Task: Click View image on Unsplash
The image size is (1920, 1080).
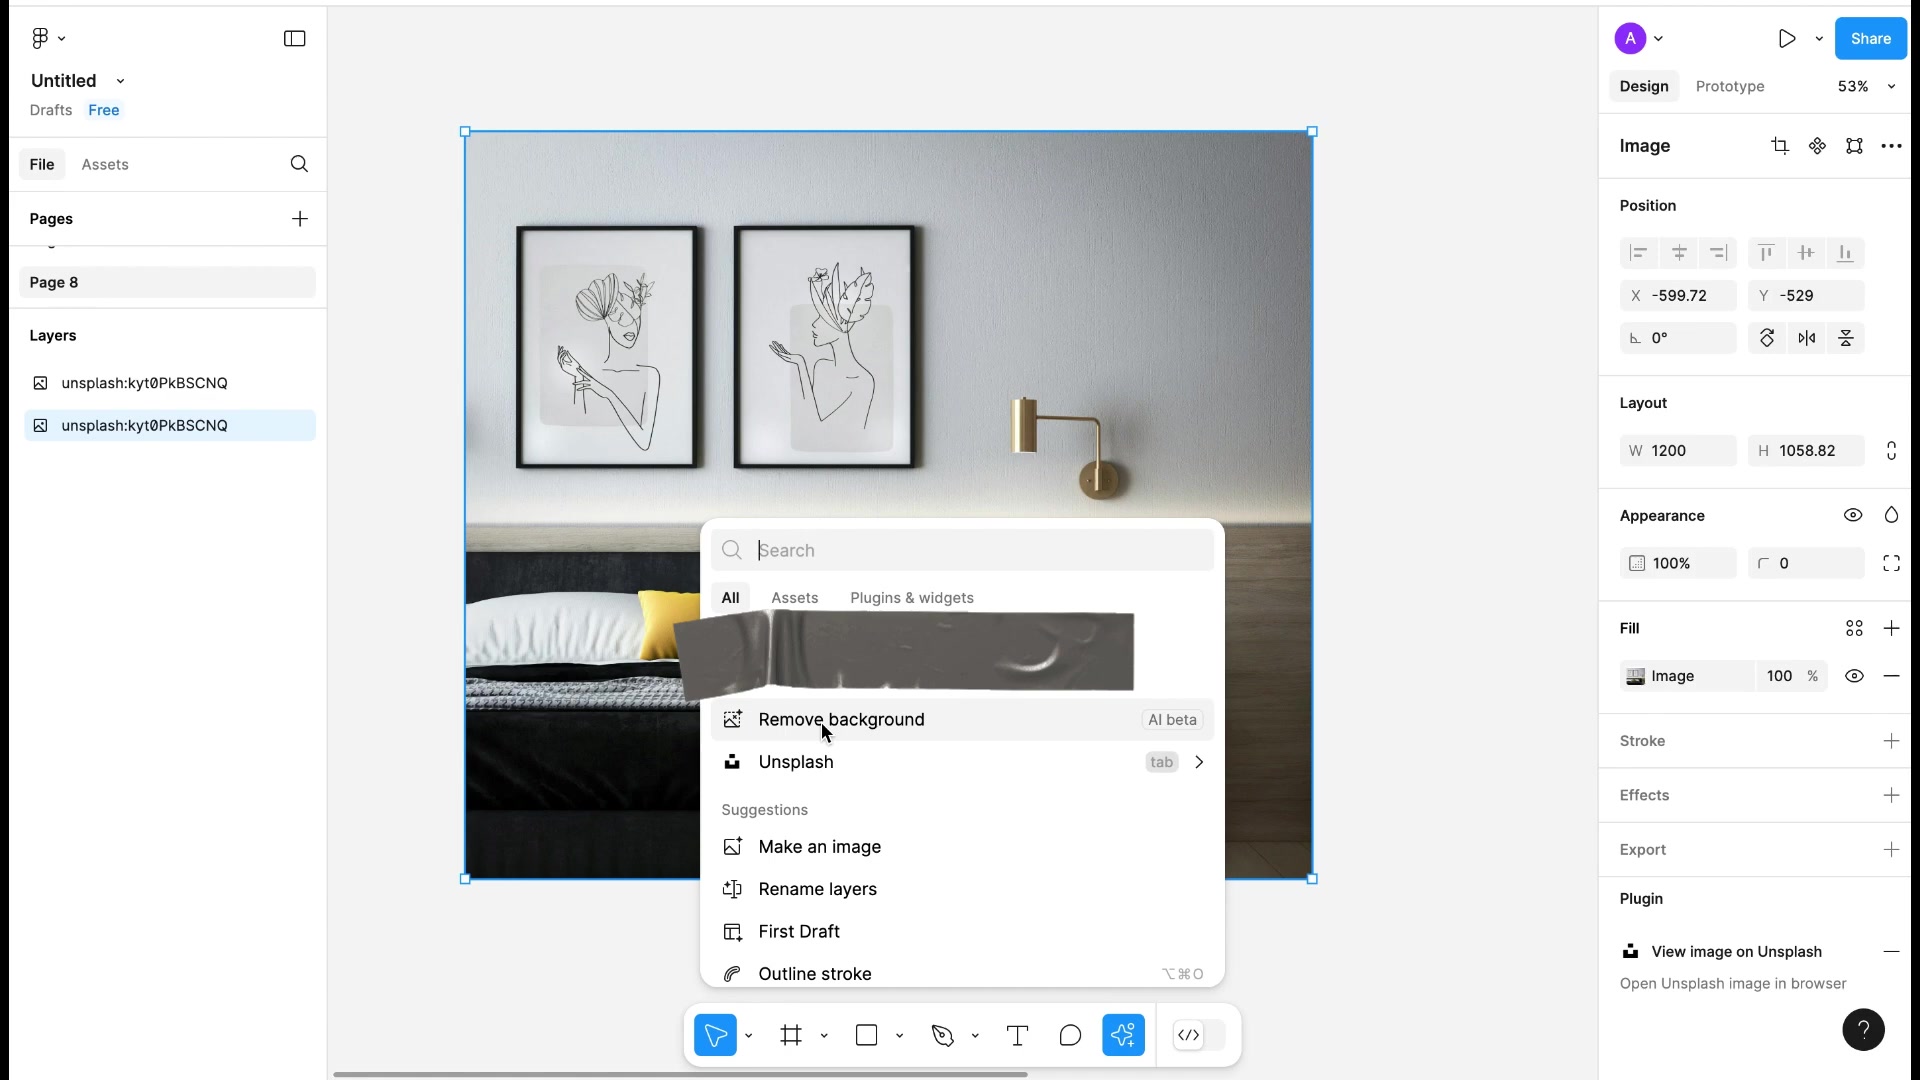Action: point(1736,951)
